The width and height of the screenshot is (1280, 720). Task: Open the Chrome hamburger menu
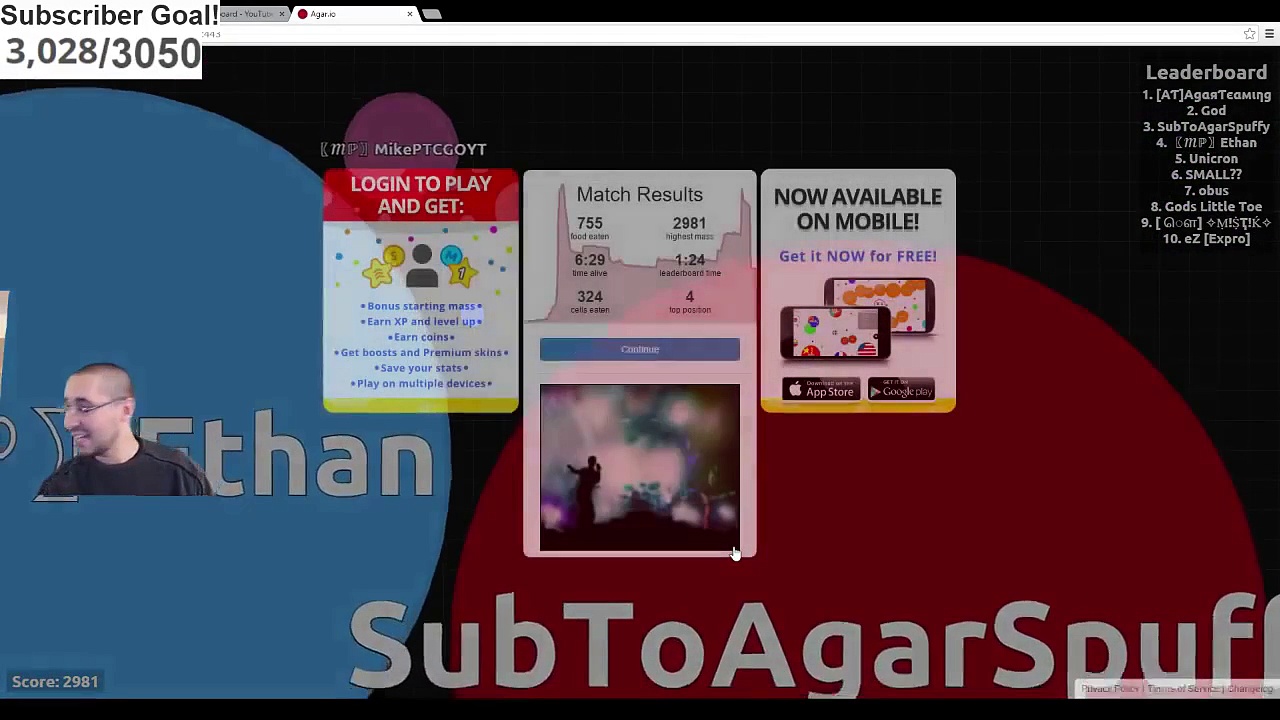coord(1269,34)
